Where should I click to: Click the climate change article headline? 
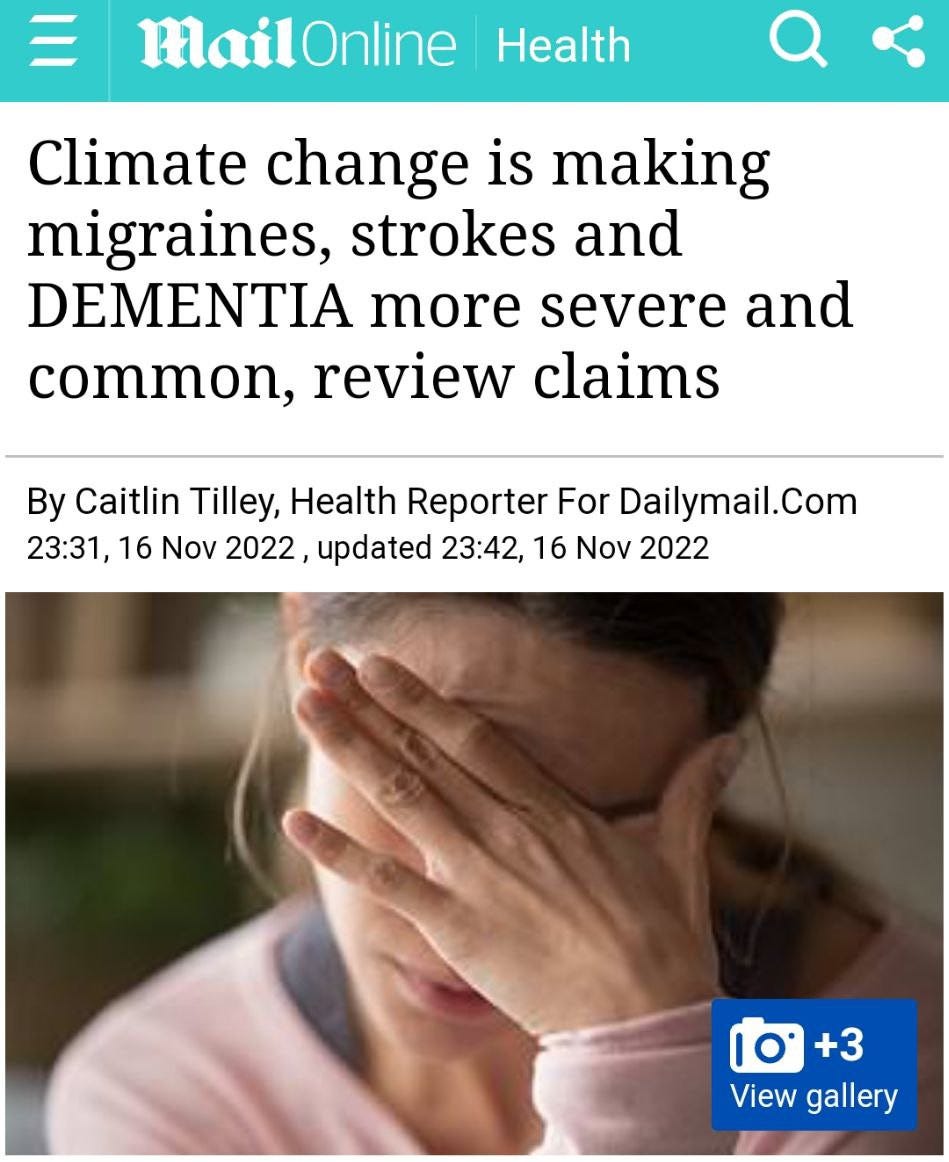tap(440, 269)
